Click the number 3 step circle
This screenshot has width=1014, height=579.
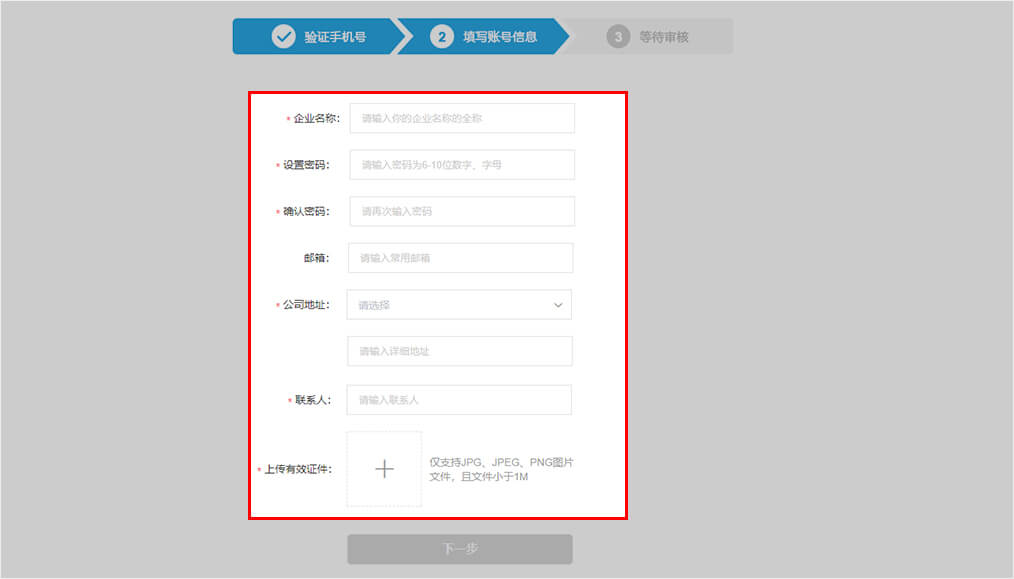click(x=618, y=37)
